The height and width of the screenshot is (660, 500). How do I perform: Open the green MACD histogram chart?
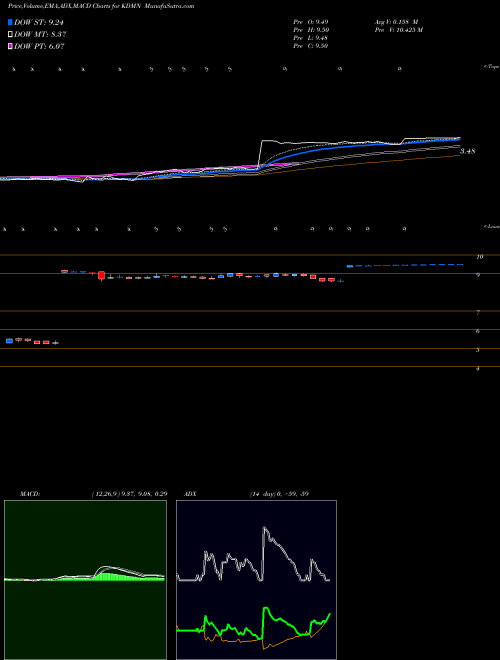coord(85,580)
